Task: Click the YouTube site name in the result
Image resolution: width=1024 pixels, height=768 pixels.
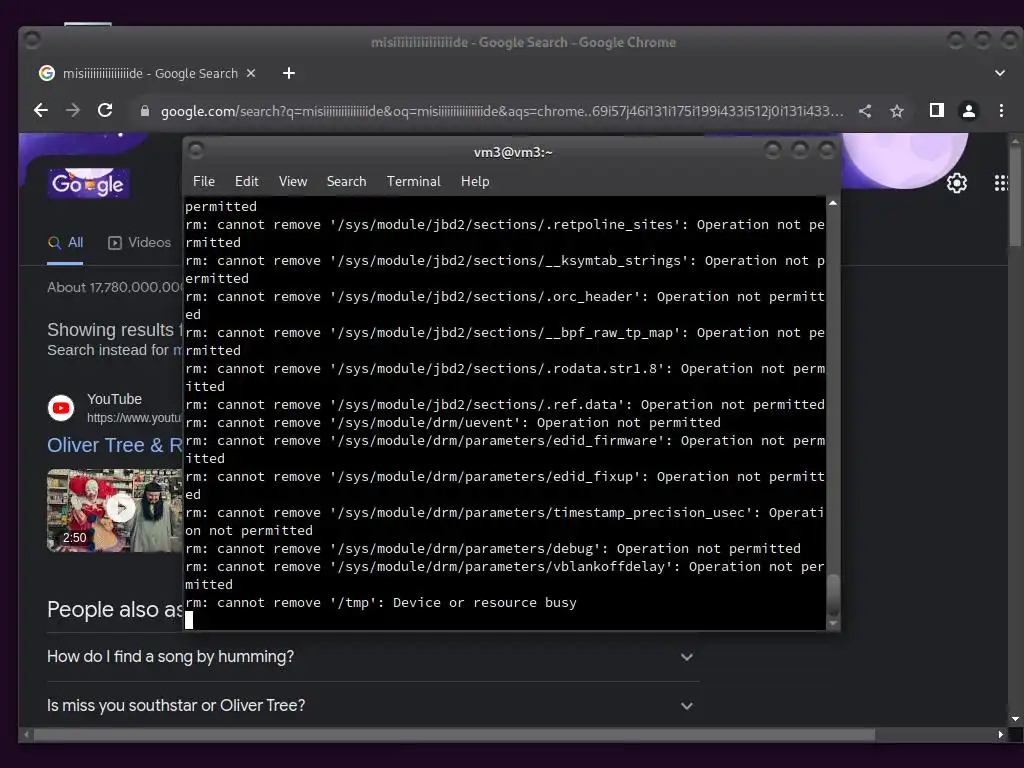Action: [x=114, y=399]
